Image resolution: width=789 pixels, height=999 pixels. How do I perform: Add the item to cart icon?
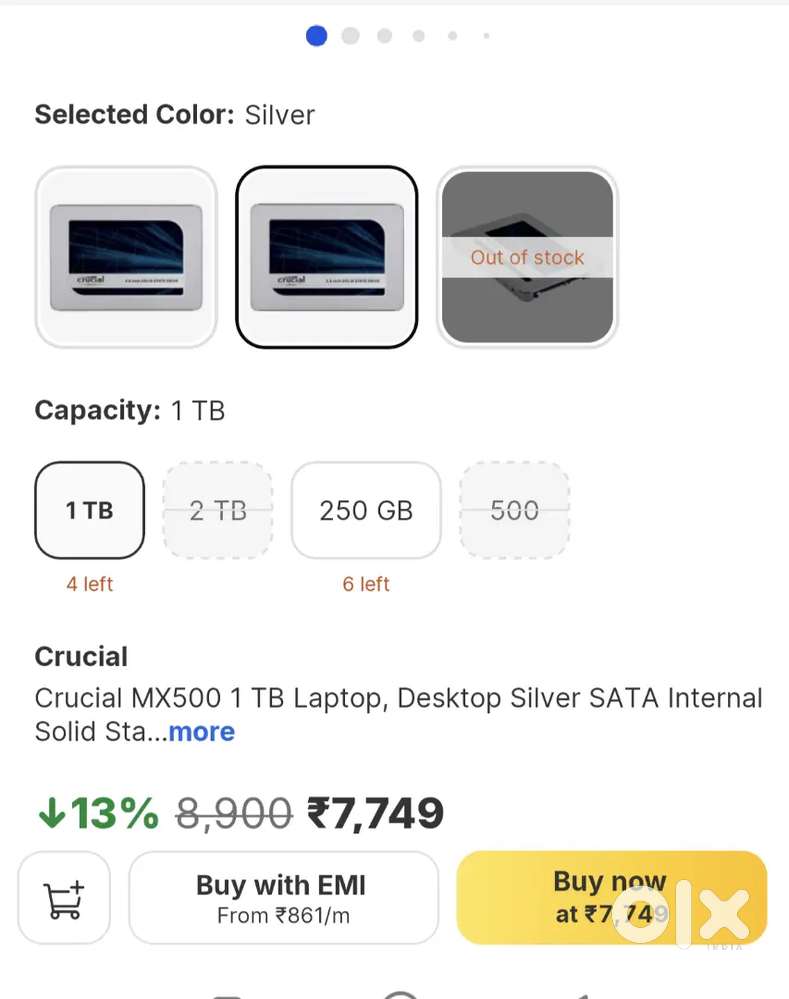(x=64, y=898)
